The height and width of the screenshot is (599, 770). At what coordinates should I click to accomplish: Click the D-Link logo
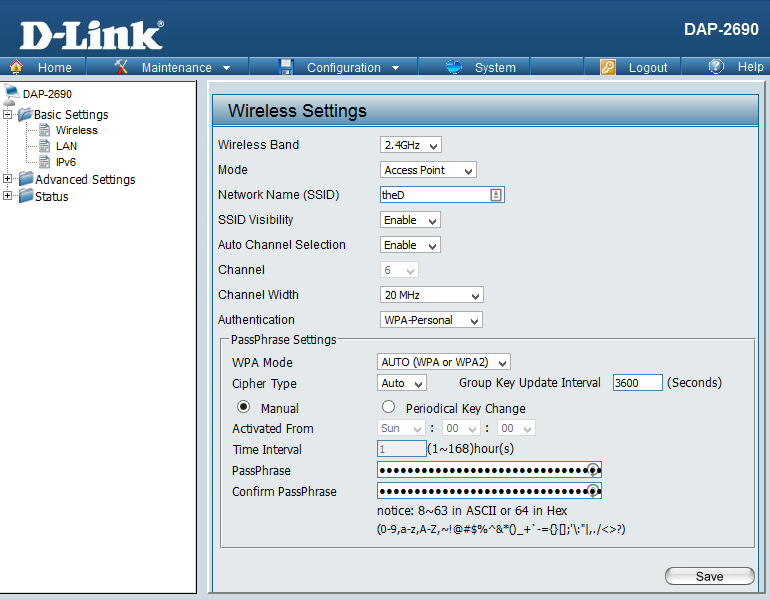[92, 35]
